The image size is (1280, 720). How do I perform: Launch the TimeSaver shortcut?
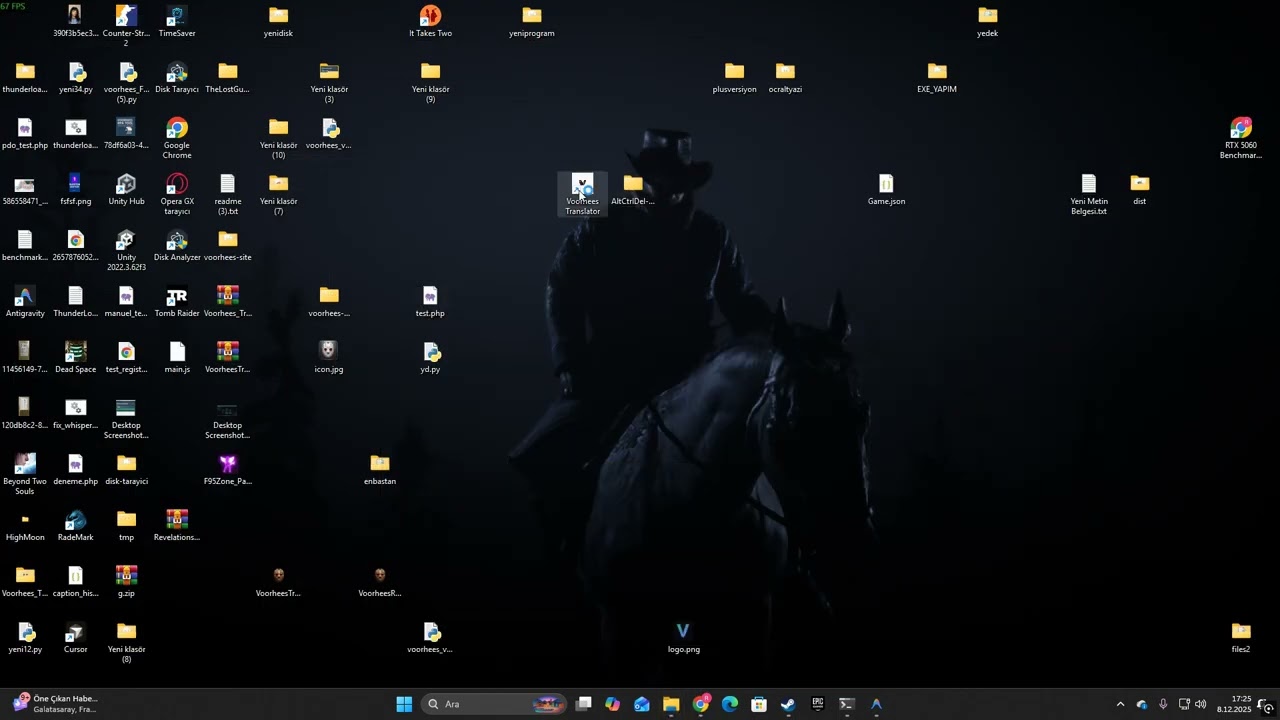177,22
